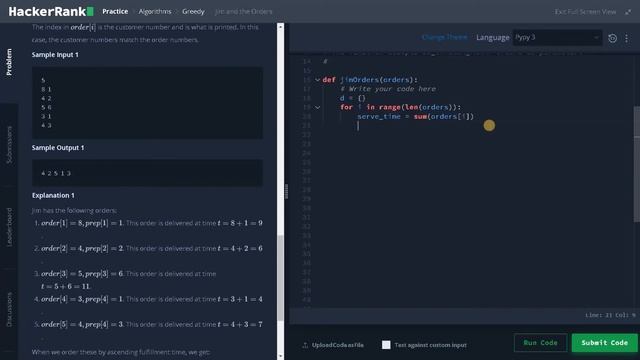Click the upload icon beside Upload Code

click(x=305, y=345)
